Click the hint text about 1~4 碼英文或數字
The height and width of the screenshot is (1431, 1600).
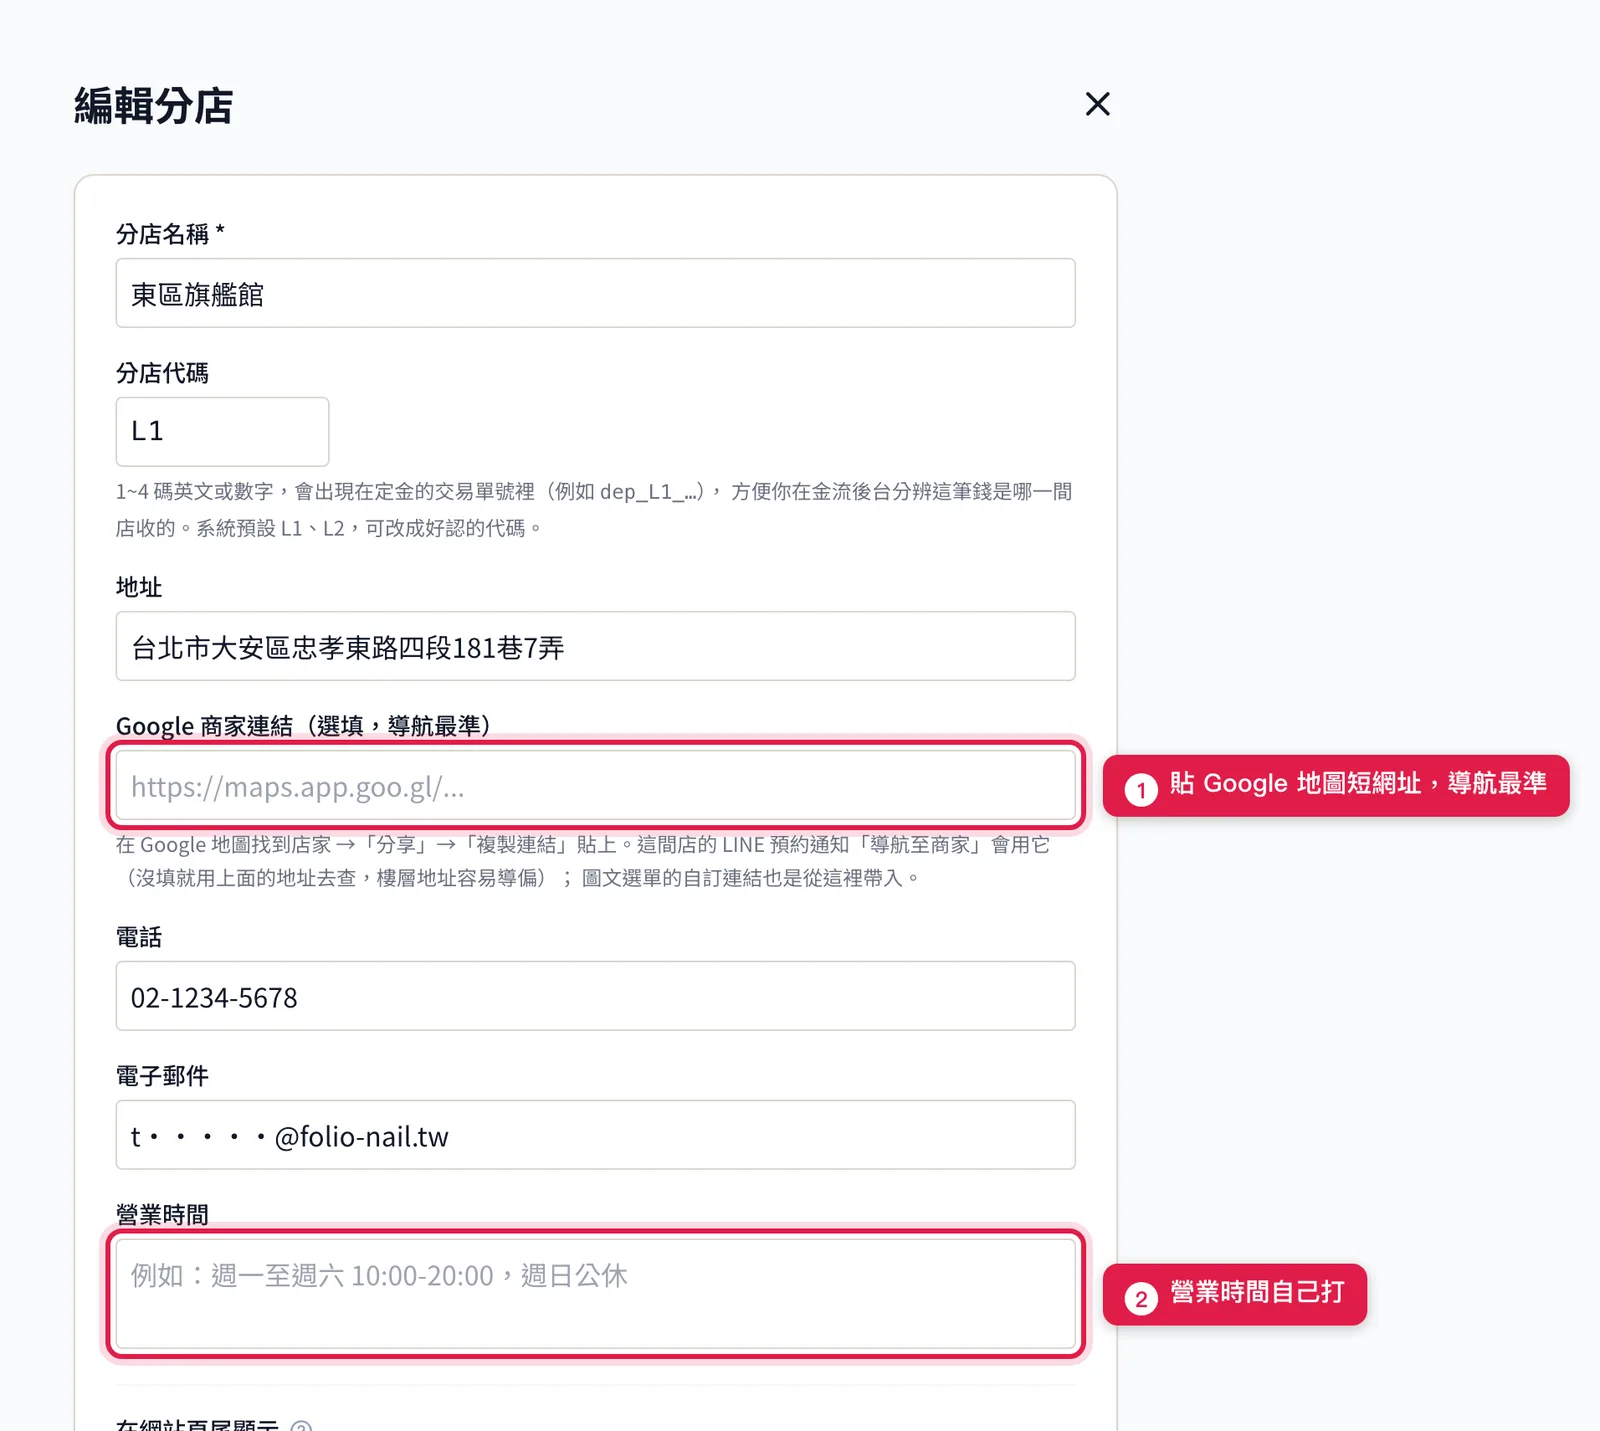pos(594,509)
